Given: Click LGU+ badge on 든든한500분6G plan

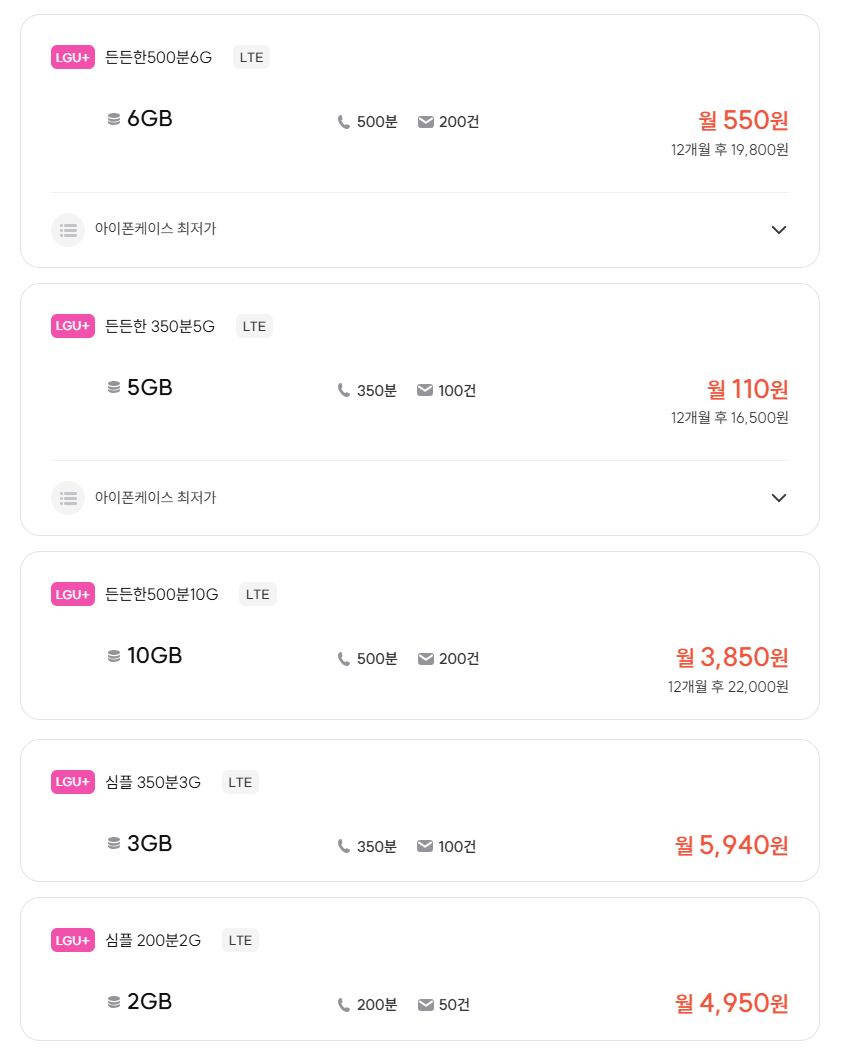Looking at the screenshot, I should tap(73, 57).
